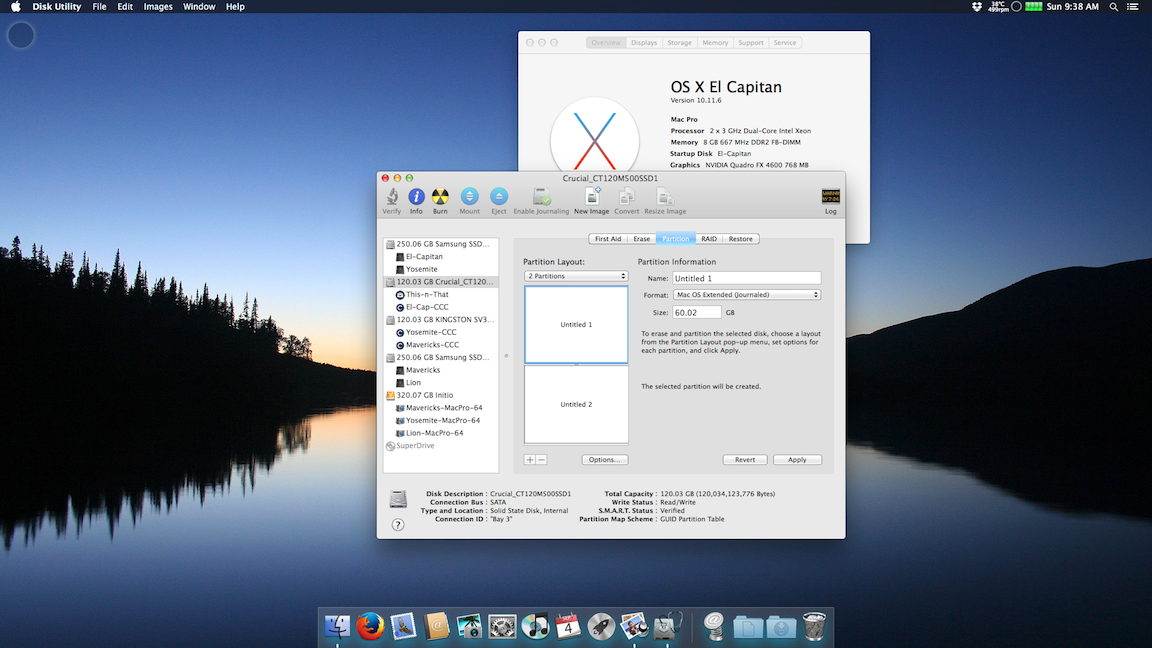1152x648 pixels.
Task: Switch to the Restore tab
Action: [x=741, y=239]
